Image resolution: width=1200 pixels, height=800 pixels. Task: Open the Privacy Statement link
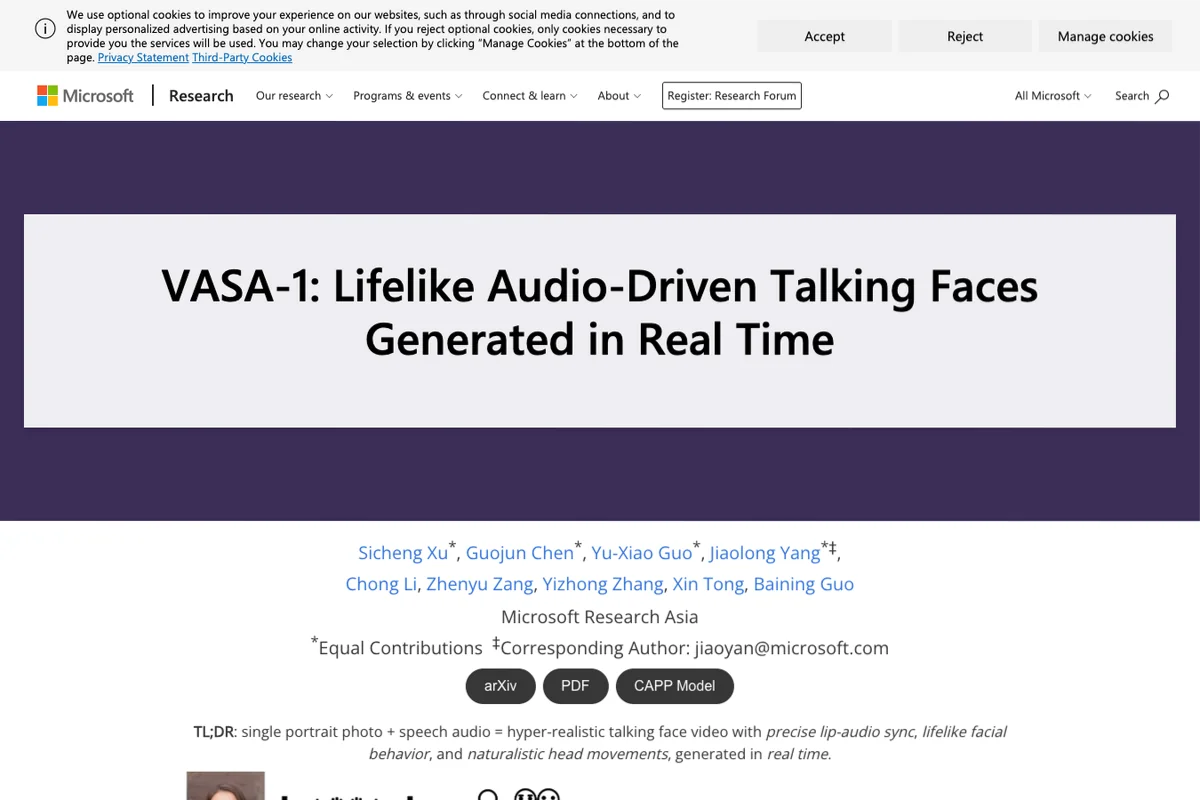(143, 58)
